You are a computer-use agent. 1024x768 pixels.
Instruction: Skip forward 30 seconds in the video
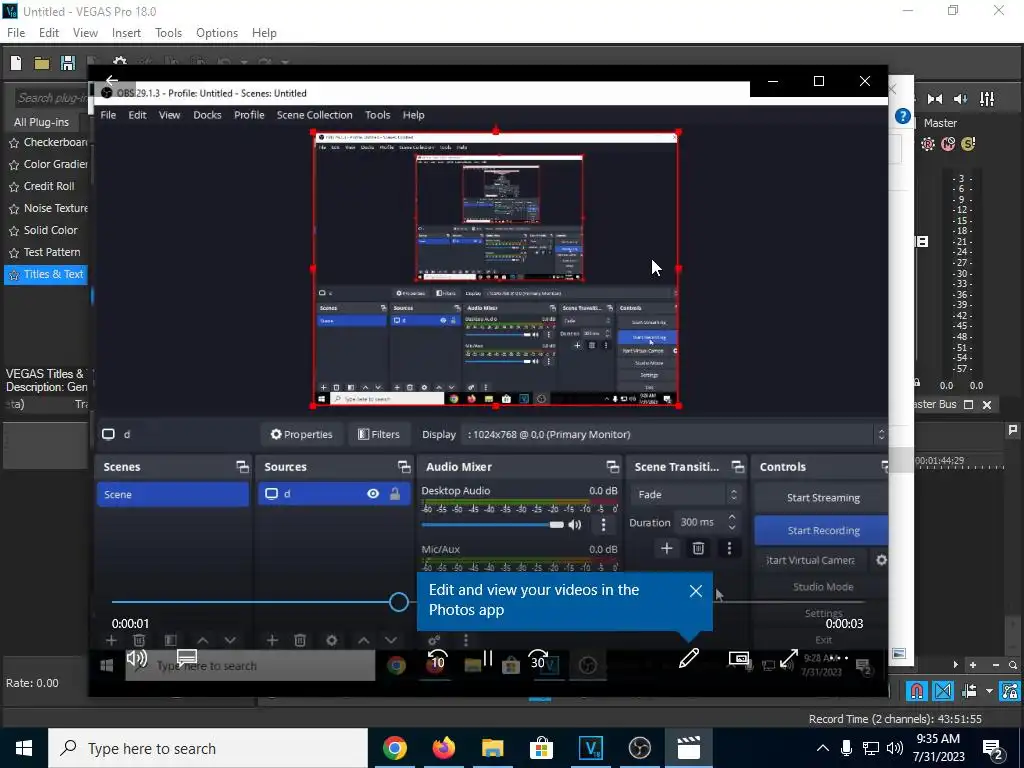538,659
